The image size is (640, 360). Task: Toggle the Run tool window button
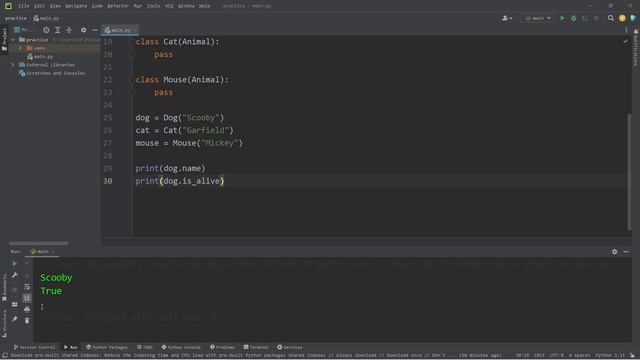(71, 347)
